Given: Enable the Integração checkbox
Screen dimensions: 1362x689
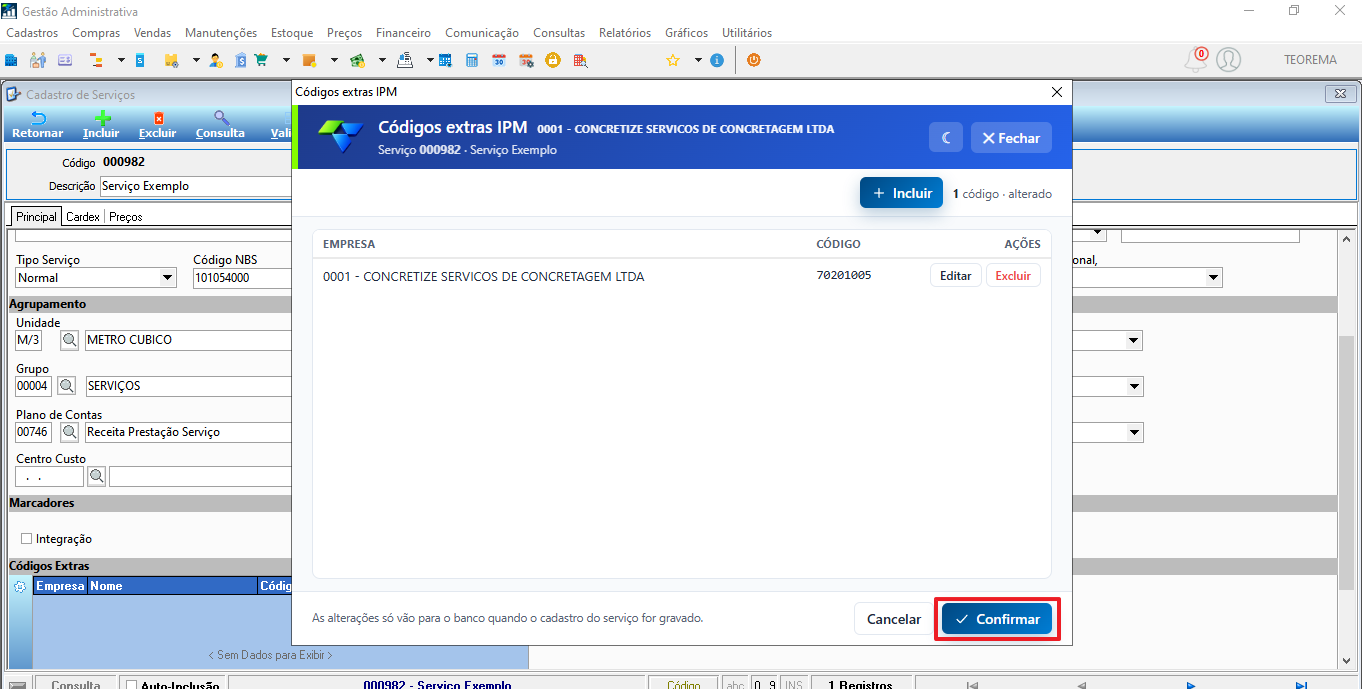Looking at the screenshot, I should [27, 539].
